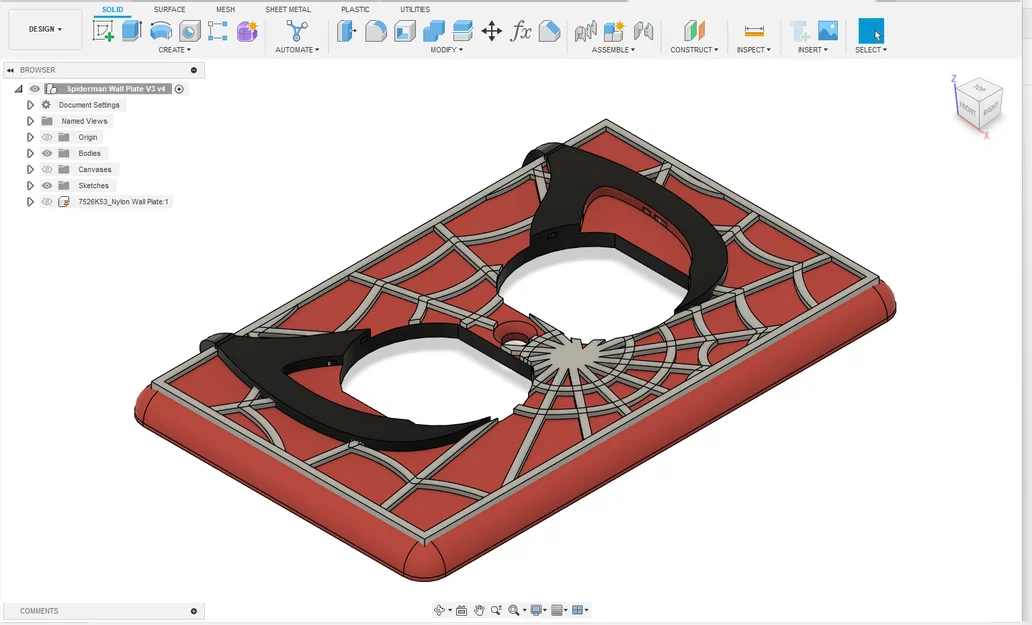The height and width of the screenshot is (625, 1032).
Task: Select the Revolve tool icon
Action: 161,30
